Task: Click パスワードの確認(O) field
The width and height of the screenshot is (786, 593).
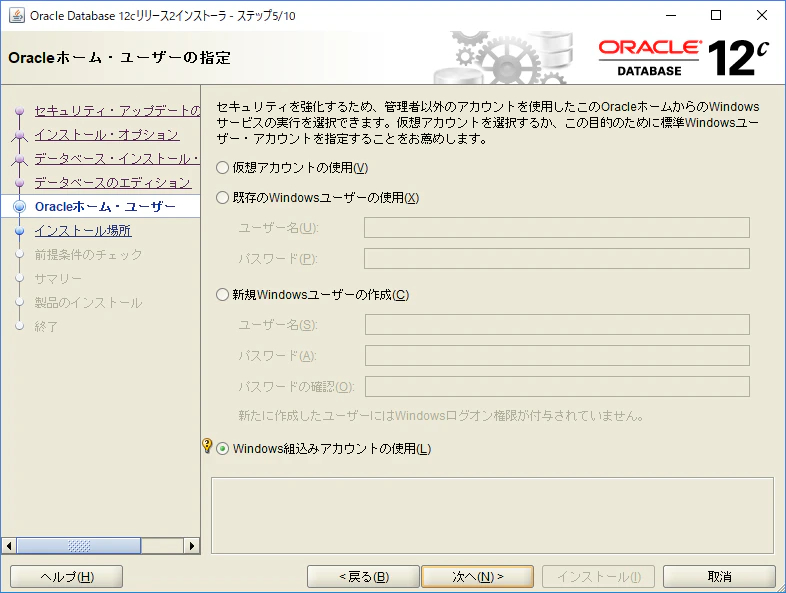Action: click(557, 386)
